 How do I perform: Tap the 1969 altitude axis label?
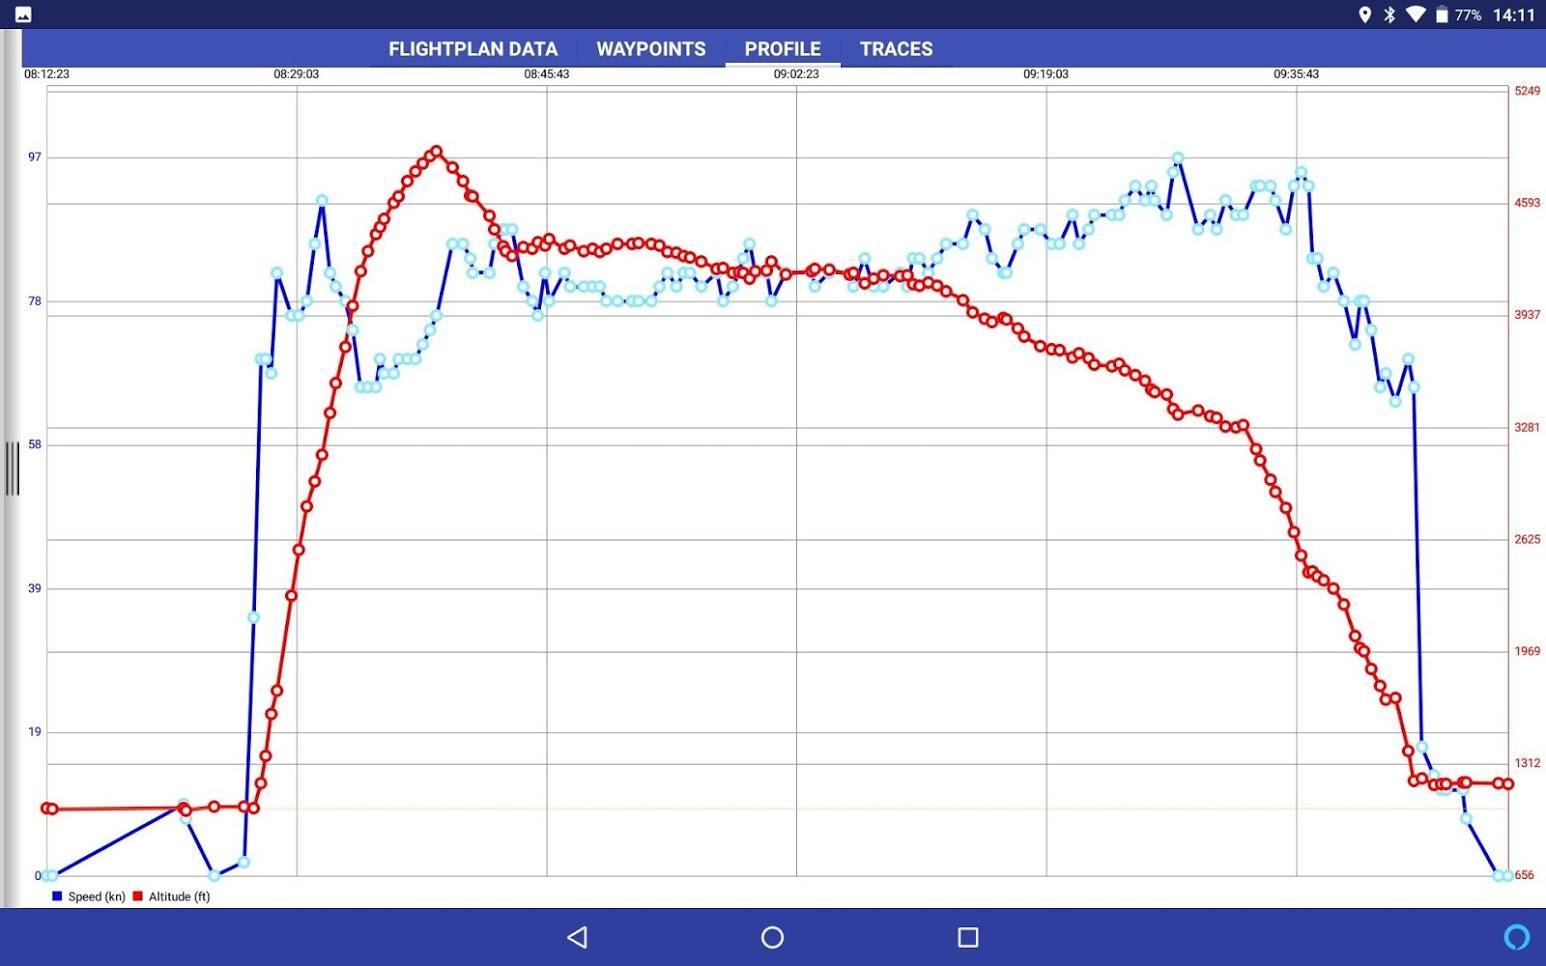pos(1527,651)
